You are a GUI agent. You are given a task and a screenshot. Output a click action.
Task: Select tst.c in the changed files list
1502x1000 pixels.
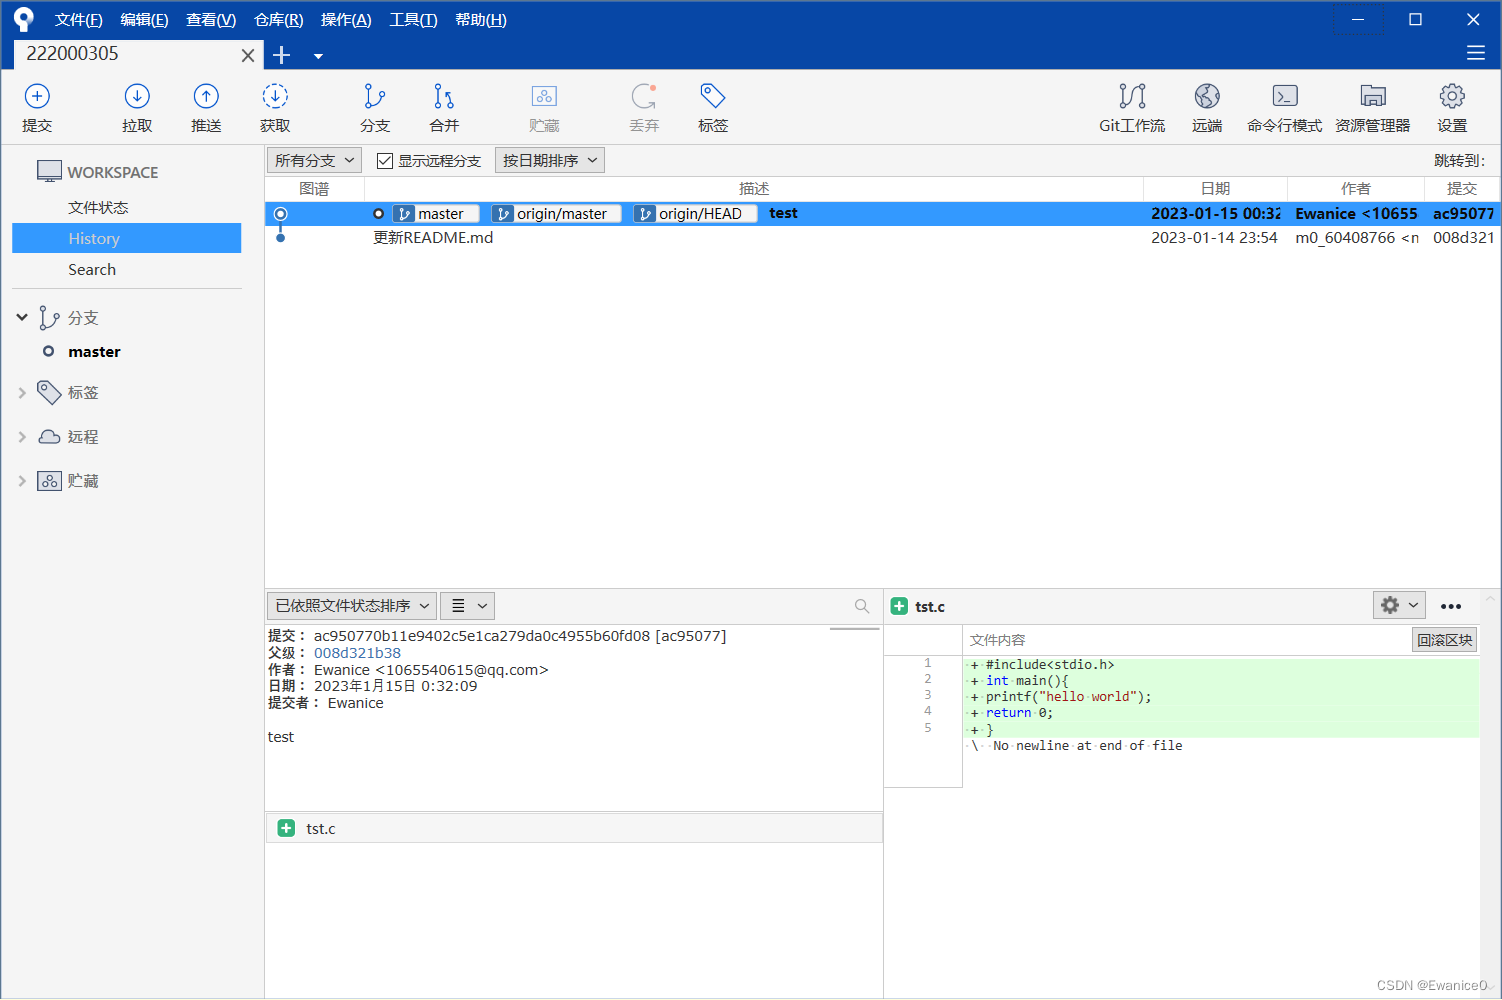pos(574,828)
